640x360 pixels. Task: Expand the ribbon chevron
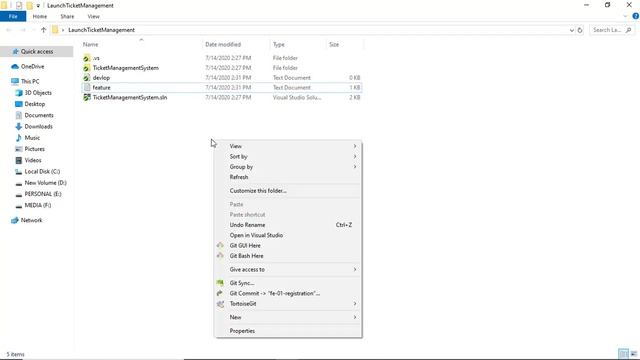(x=625, y=16)
